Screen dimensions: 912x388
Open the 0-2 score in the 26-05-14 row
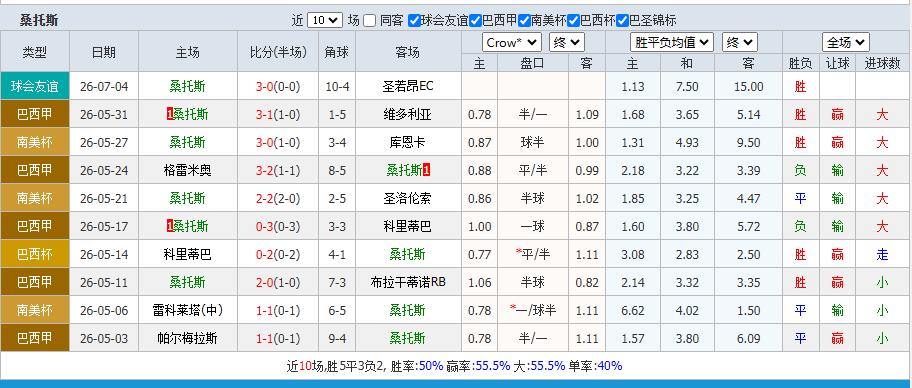[x=265, y=254]
